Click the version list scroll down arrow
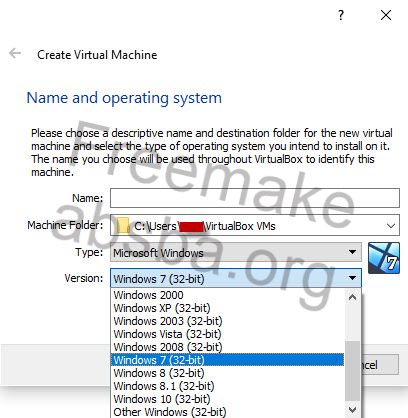Screen dimensions: 408x418 pos(352,409)
